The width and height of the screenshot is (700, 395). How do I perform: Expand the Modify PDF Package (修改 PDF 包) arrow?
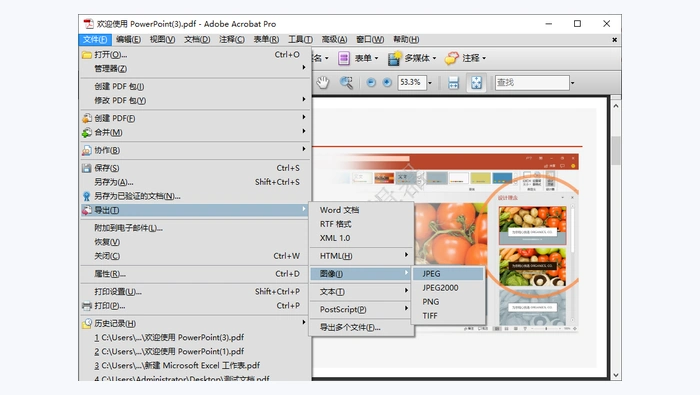(304, 99)
